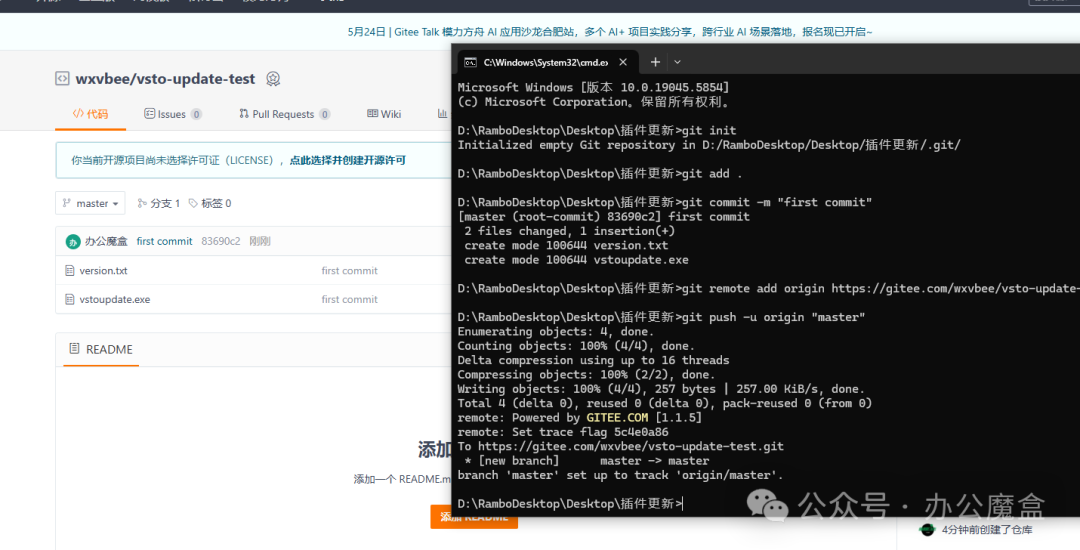Click the branch fork icon beside 分支
This screenshot has height=550, width=1080.
coord(142,203)
